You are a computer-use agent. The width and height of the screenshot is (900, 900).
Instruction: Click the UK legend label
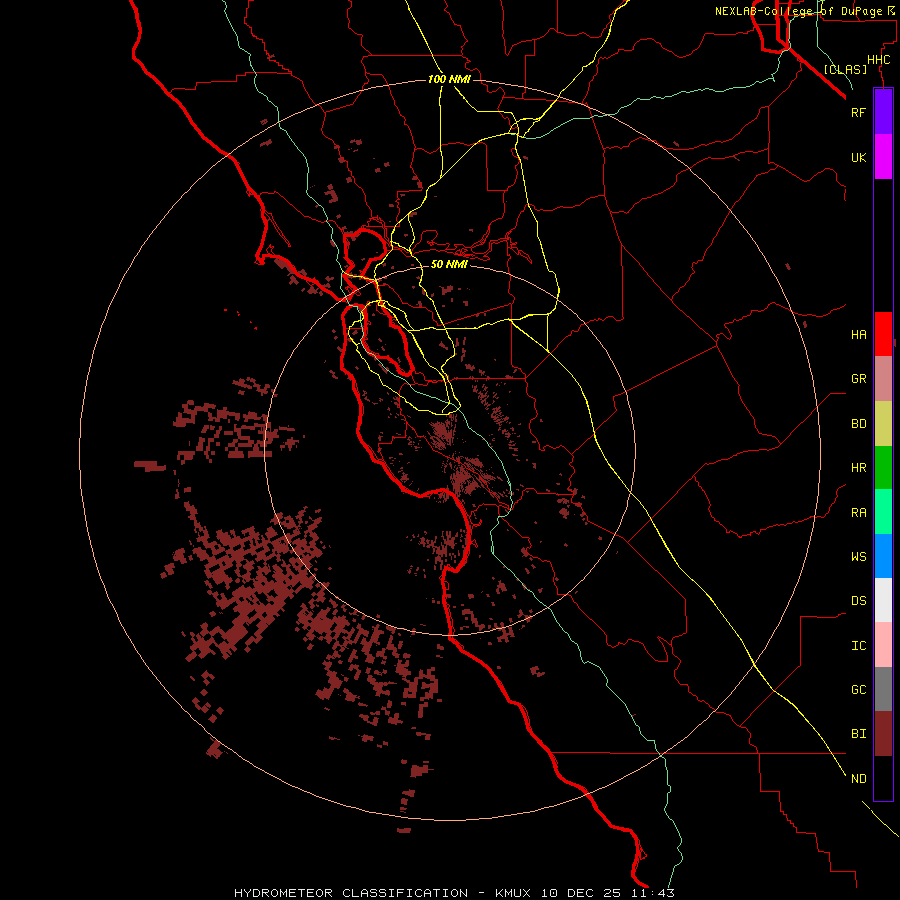[858, 158]
